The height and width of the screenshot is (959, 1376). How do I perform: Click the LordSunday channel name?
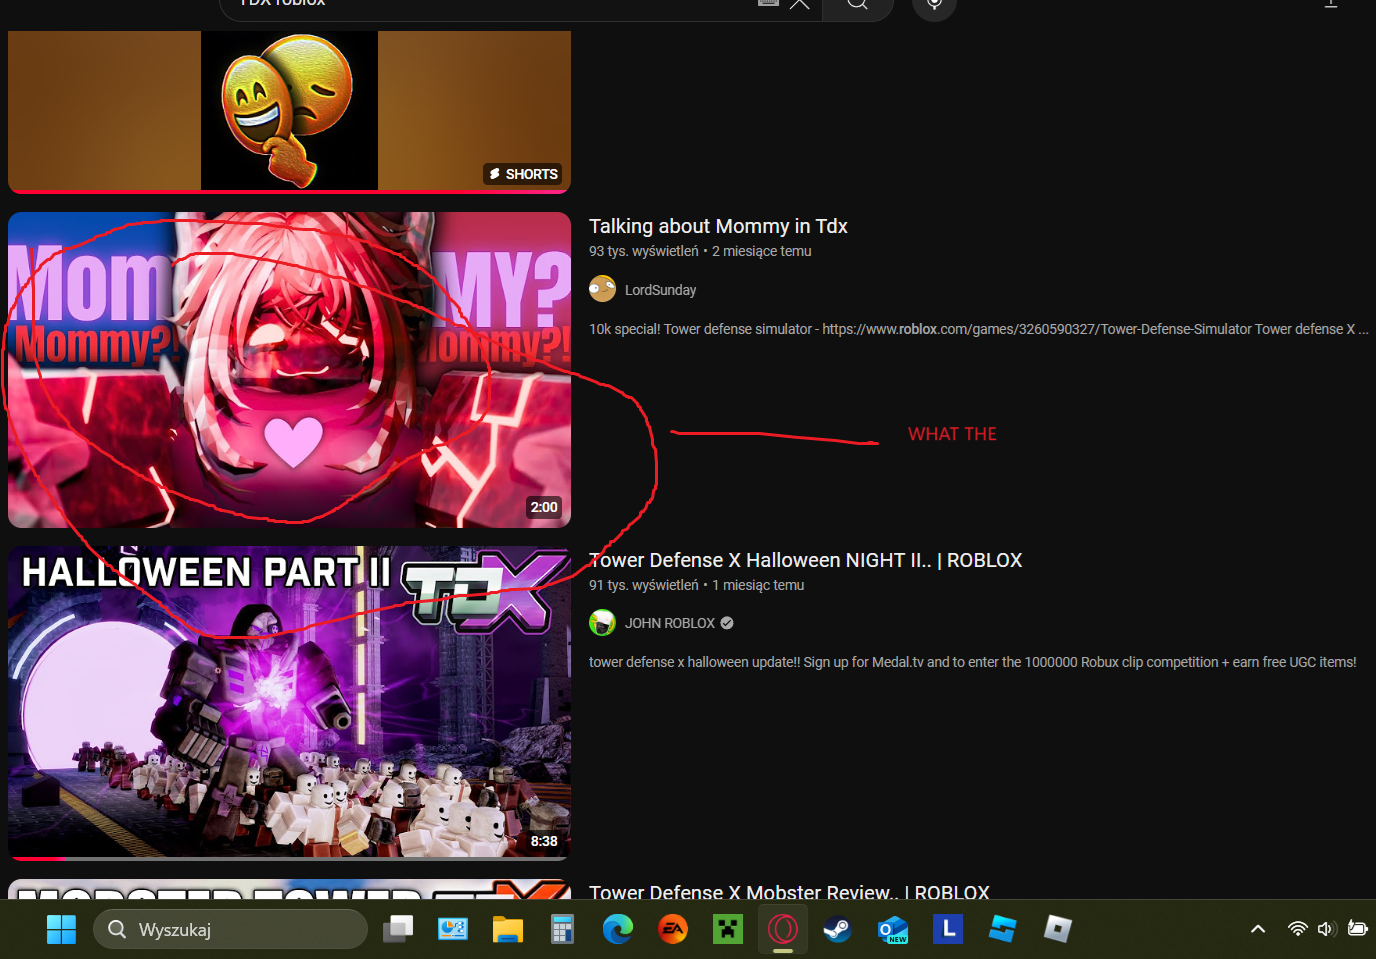[x=660, y=290]
